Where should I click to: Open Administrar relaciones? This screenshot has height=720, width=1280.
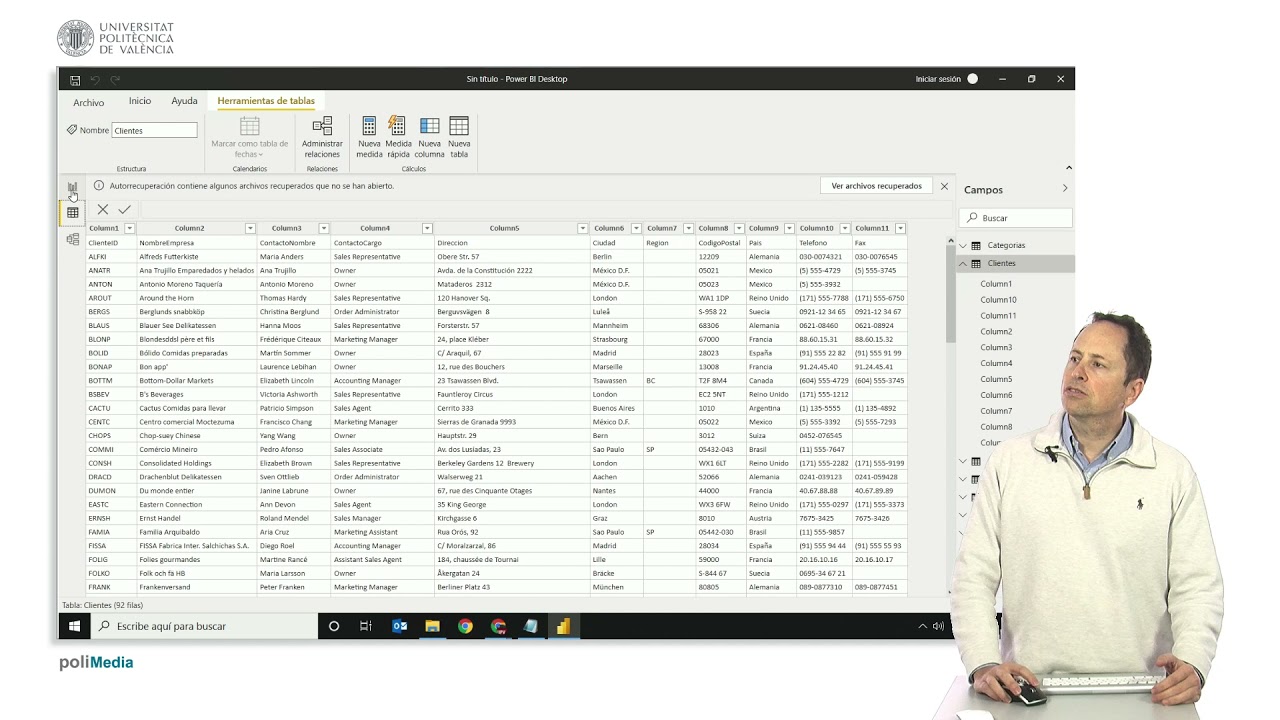pyautogui.click(x=322, y=137)
